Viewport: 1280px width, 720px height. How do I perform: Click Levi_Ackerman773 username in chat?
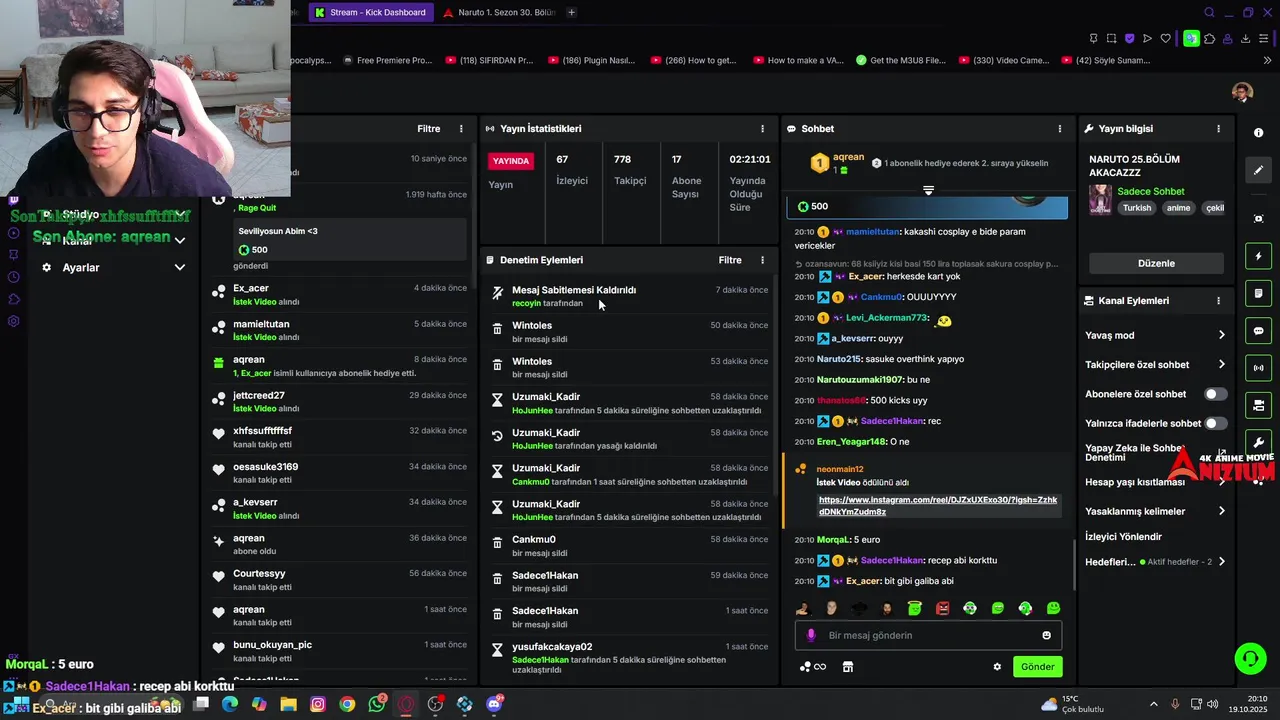887,318
